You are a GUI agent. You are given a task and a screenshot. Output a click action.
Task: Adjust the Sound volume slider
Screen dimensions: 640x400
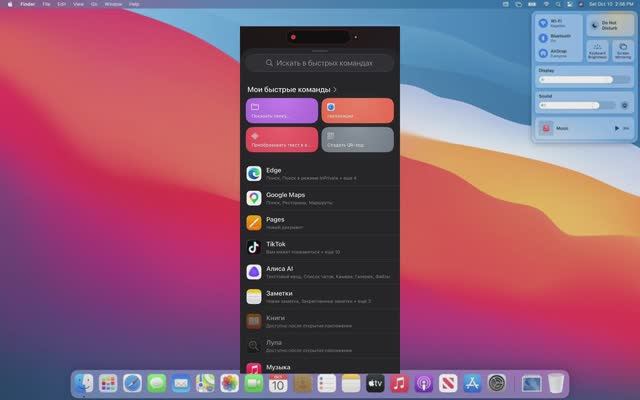[577, 105]
